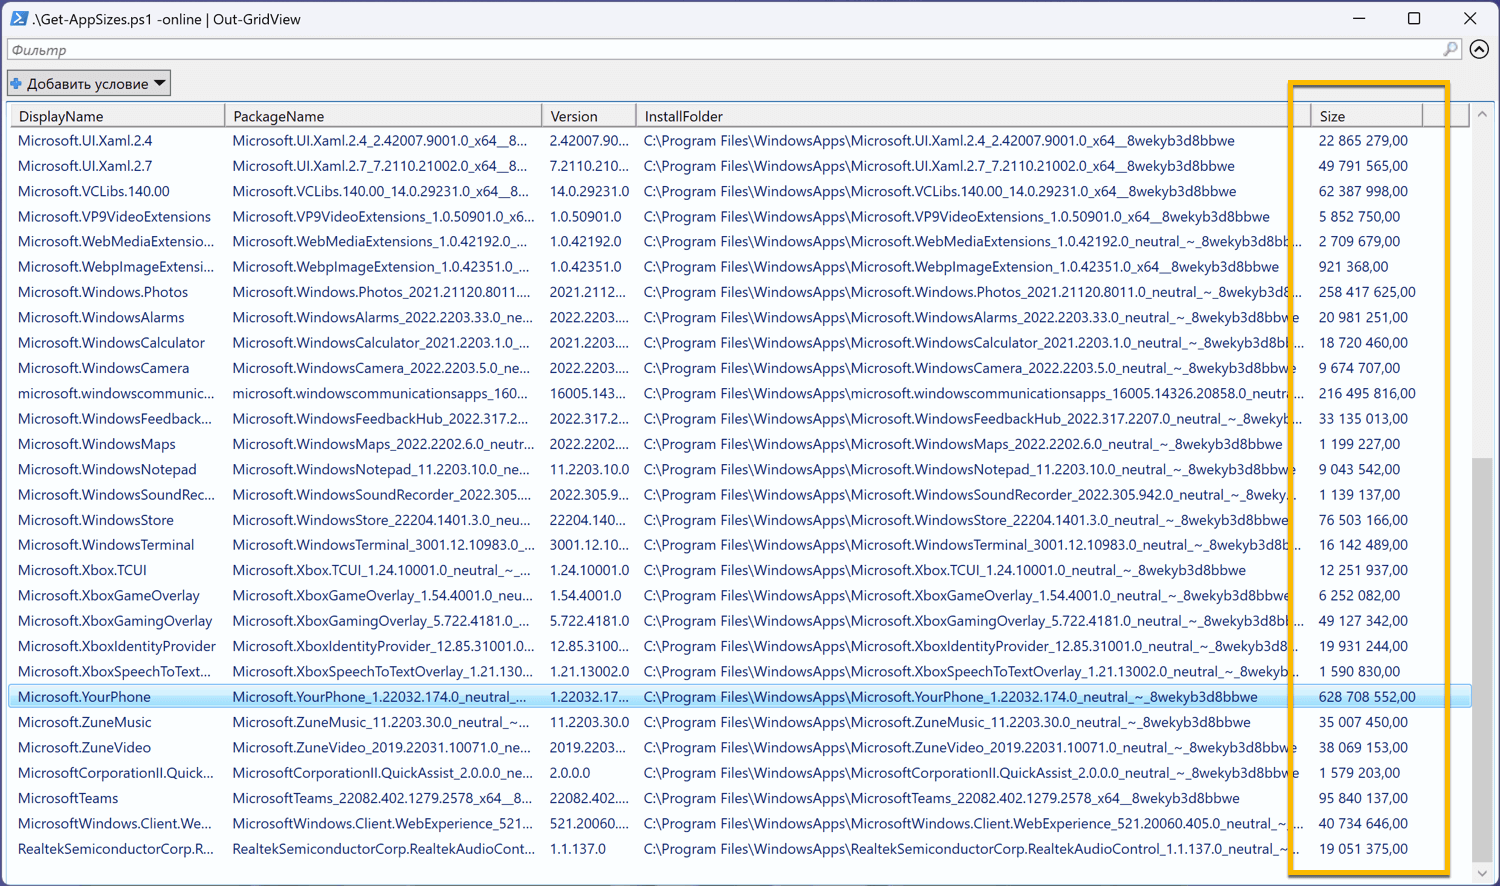Select the Microsoft.UI.Xaml.2.4 row
Image resolution: width=1500 pixels, height=886 pixels.
pyautogui.click(x=740, y=141)
